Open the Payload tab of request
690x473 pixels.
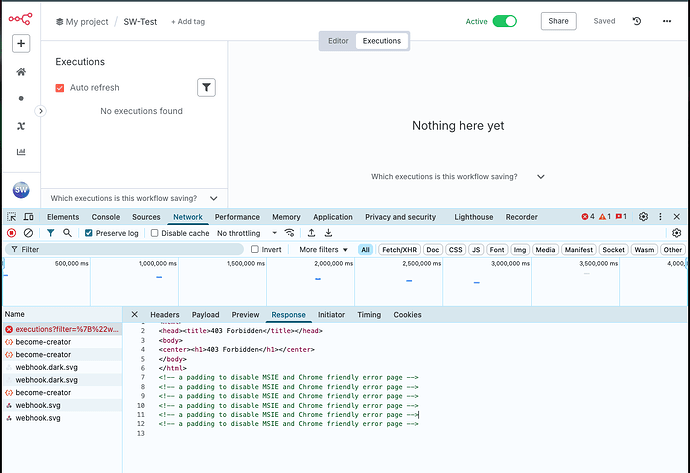pyautogui.click(x=206, y=315)
